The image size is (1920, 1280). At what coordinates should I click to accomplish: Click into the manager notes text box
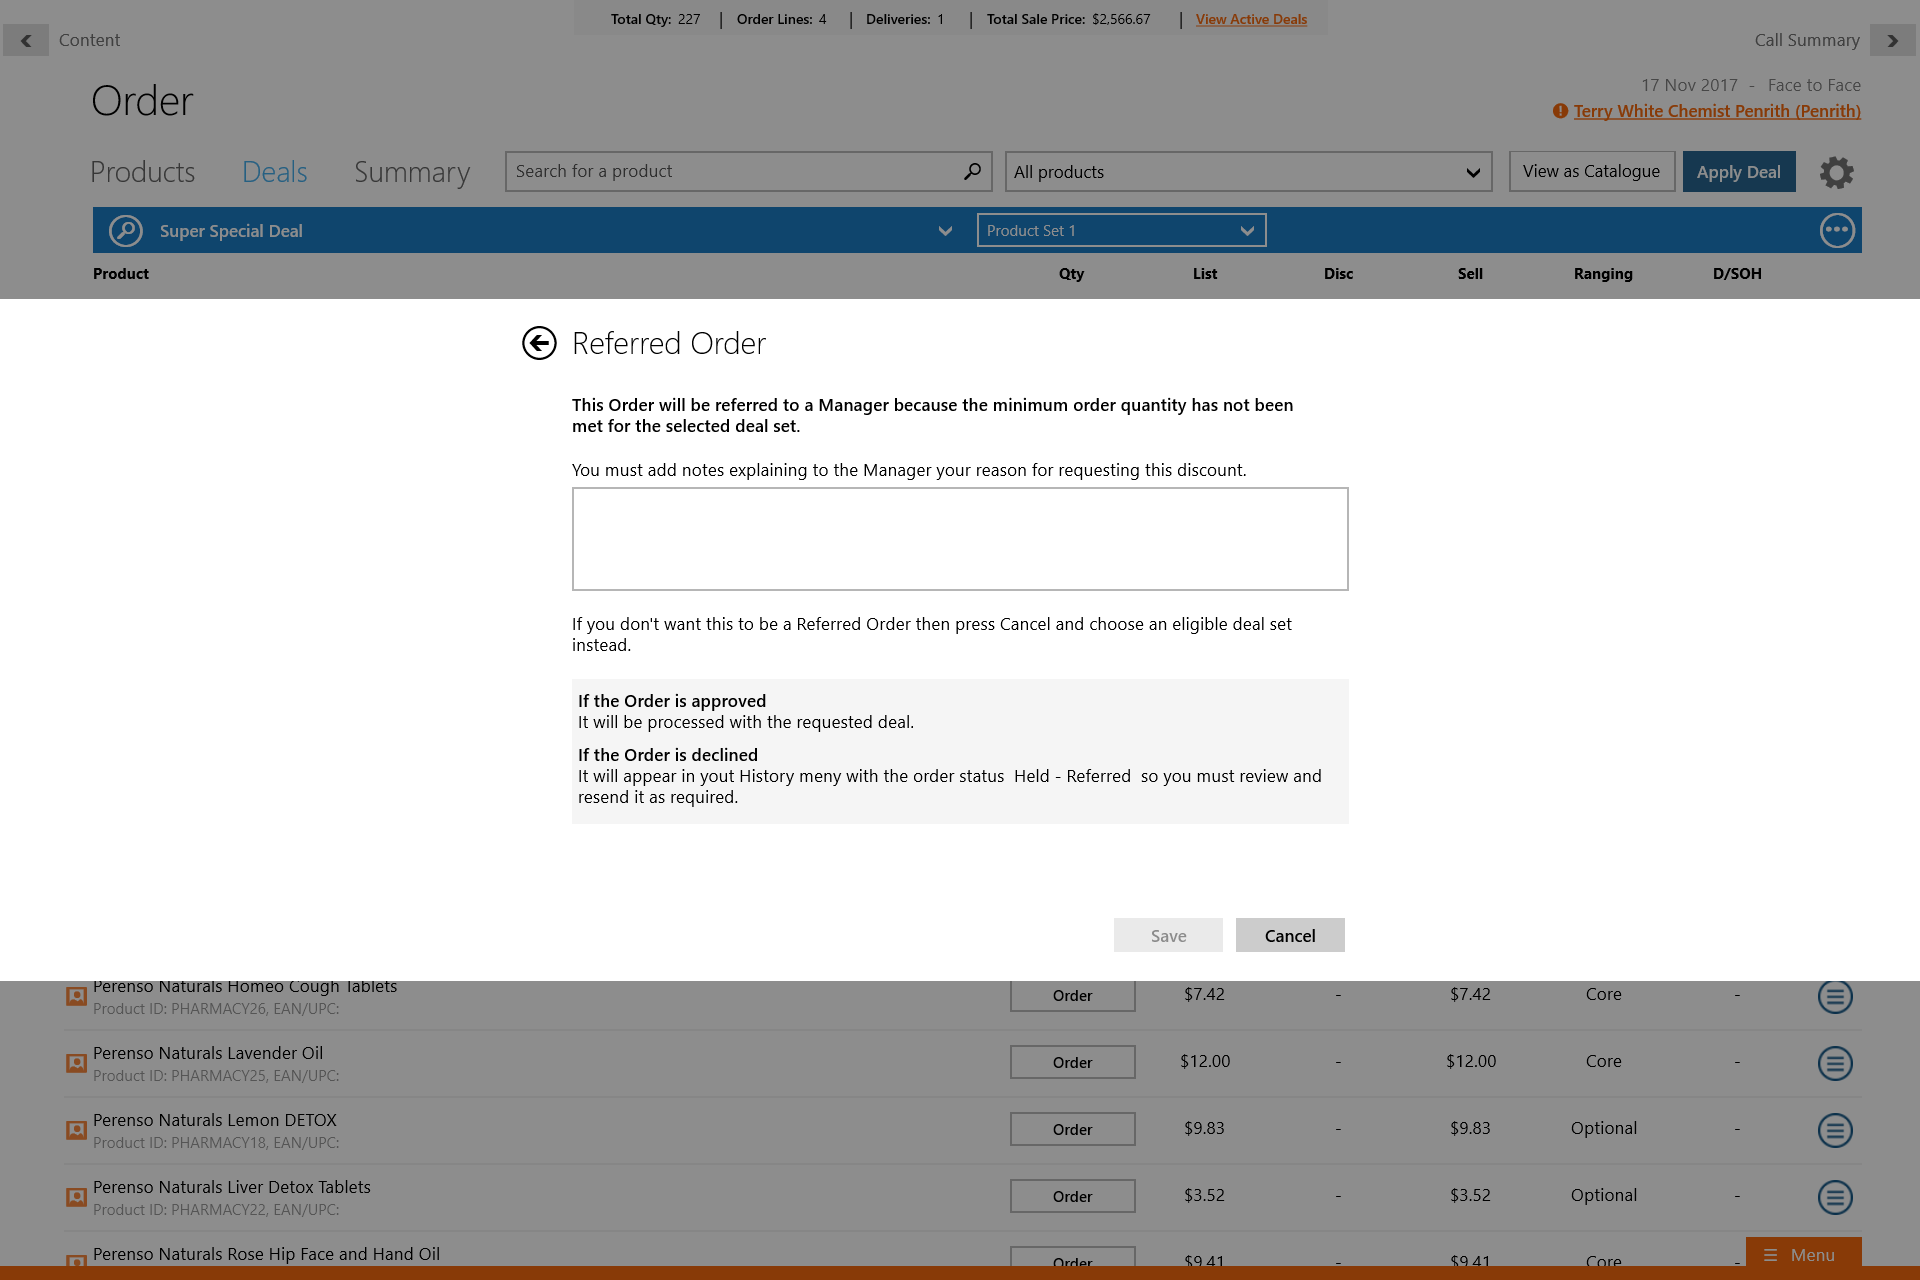coord(960,539)
